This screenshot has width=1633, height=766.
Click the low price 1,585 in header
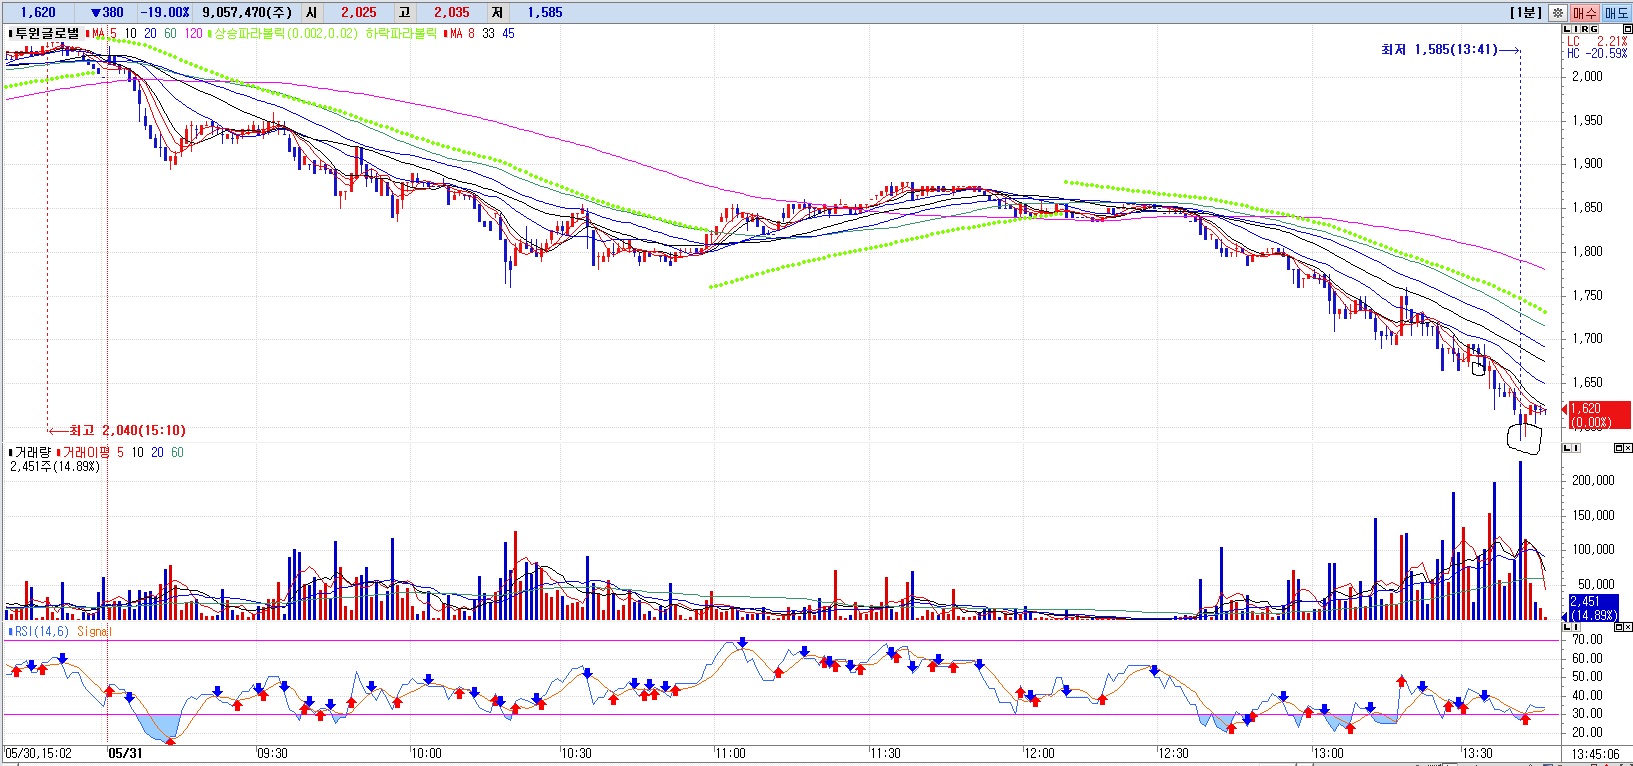[x=545, y=13]
